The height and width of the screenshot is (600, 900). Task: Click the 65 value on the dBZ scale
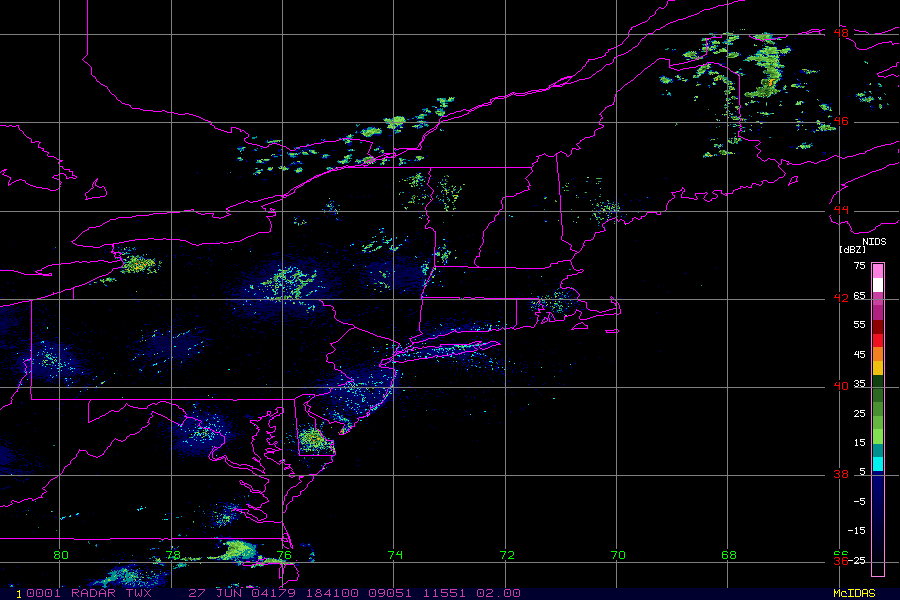pyautogui.click(x=859, y=296)
